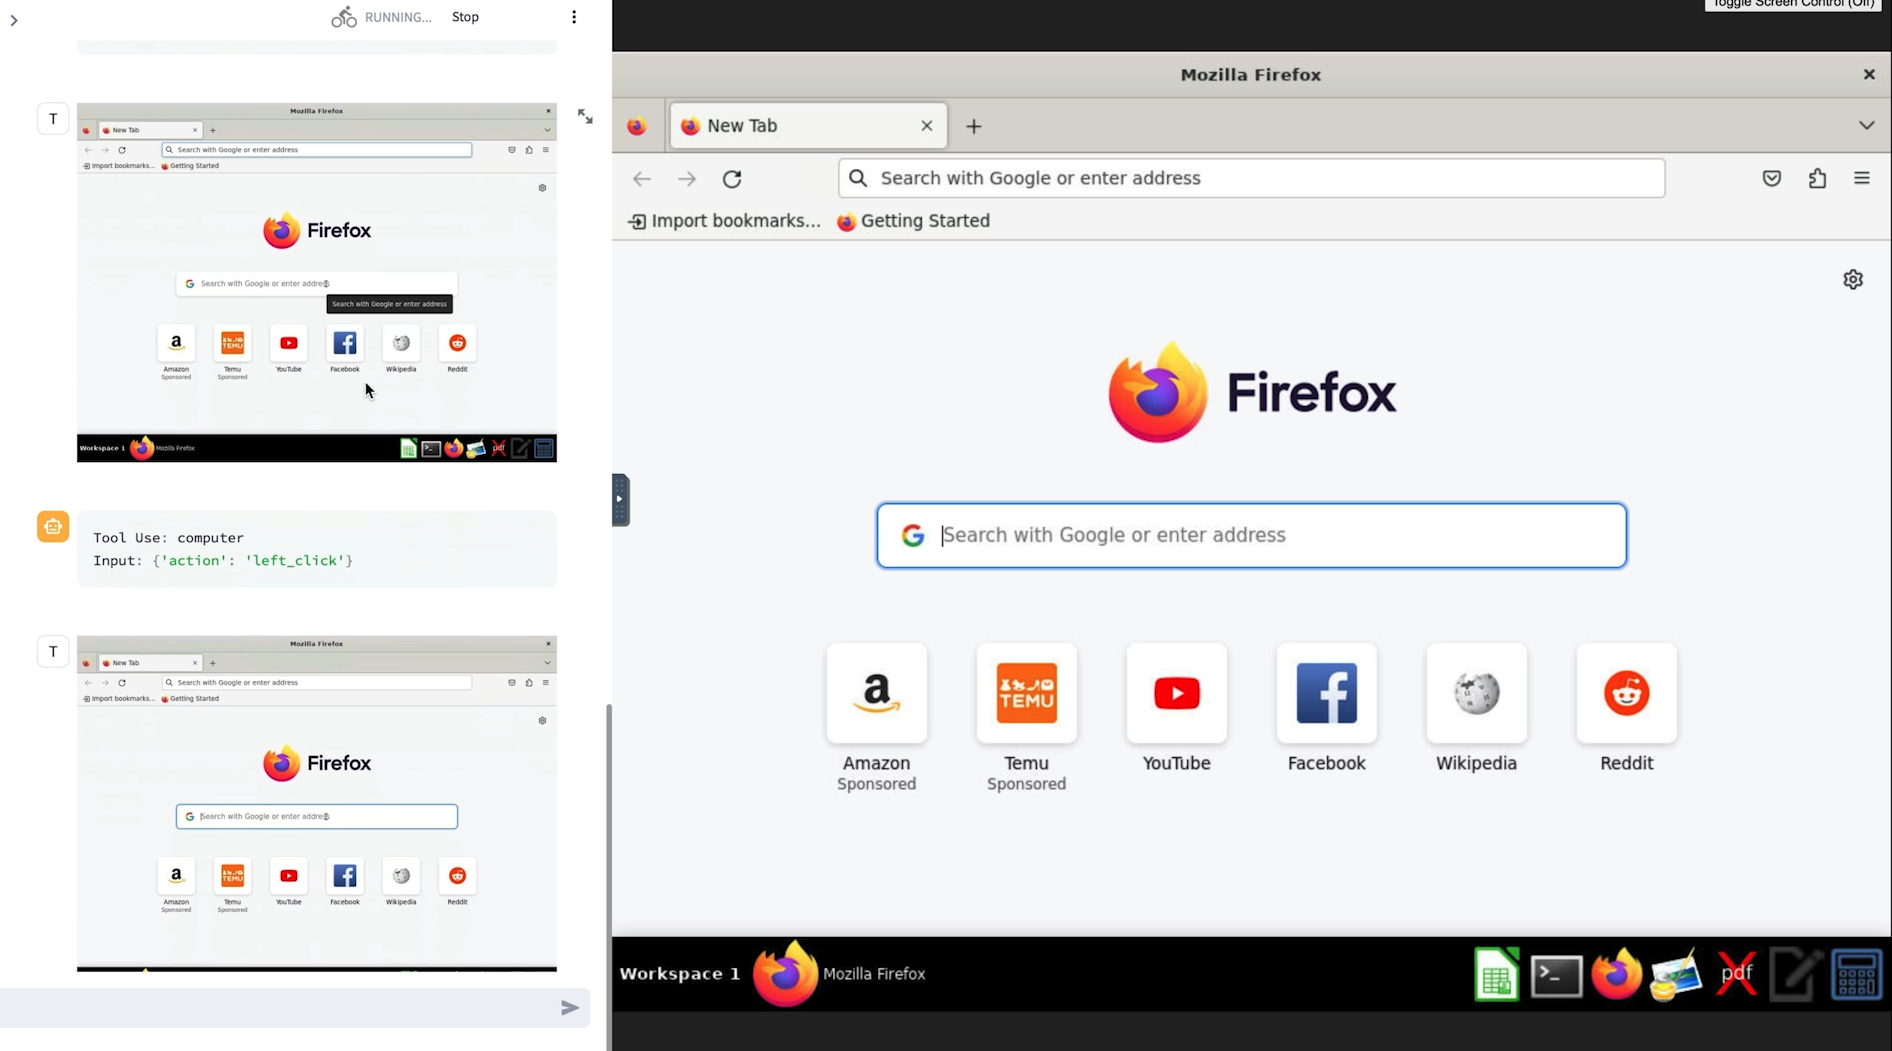Reload the page with the refresh icon
Image resolution: width=1892 pixels, height=1051 pixels.
[x=732, y=179]
